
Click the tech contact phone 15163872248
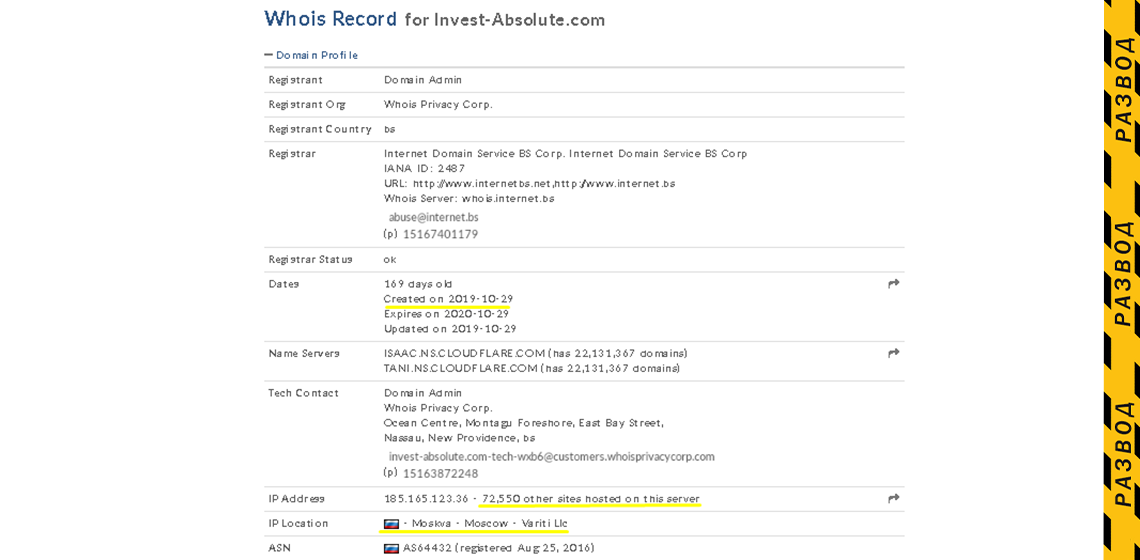pos(441,473)
